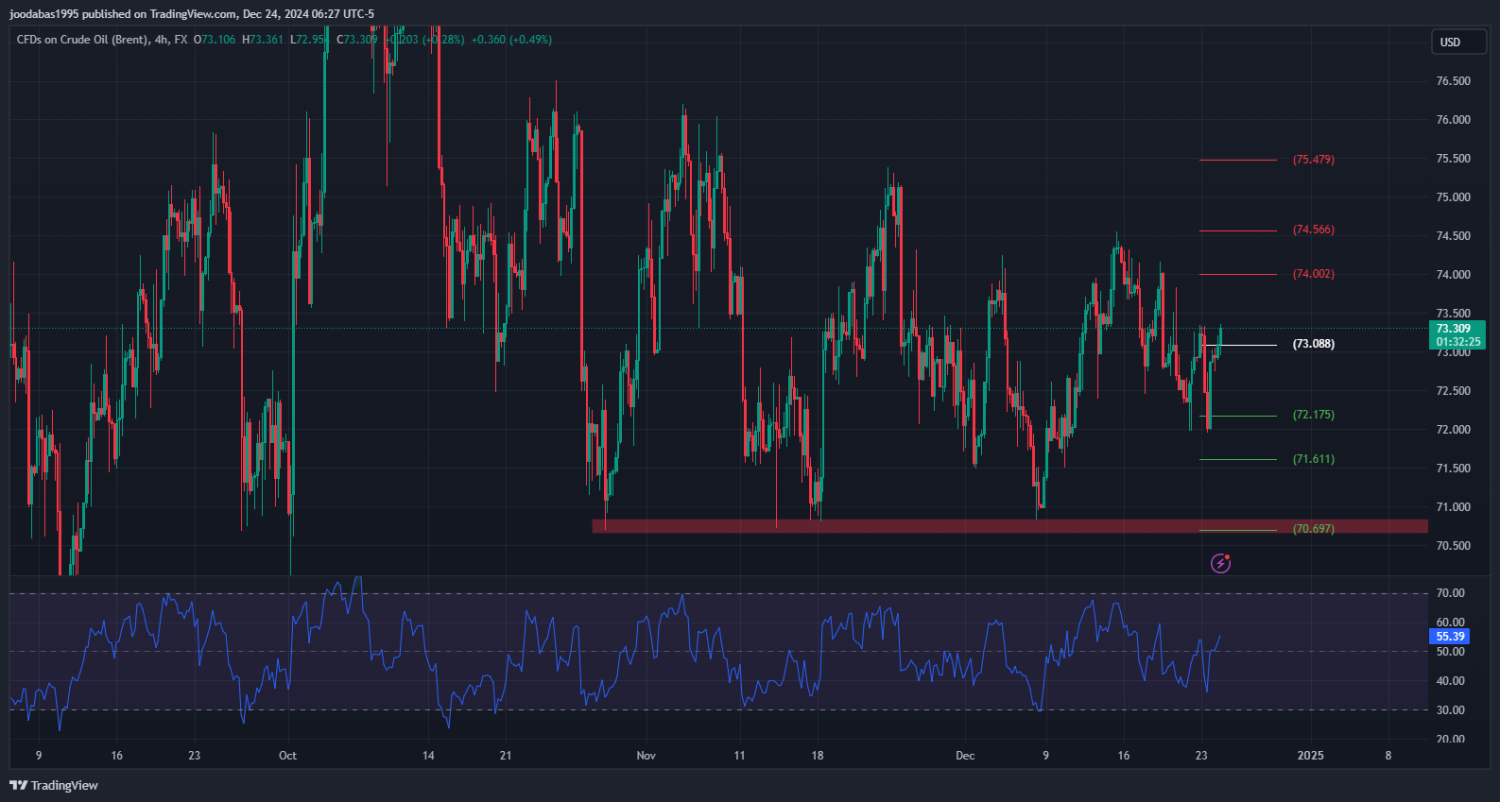The width and height of the screenshot is (1500, 802).
Task: Click the blue RSI value label 55.39
Action: tap(1450, 636)
